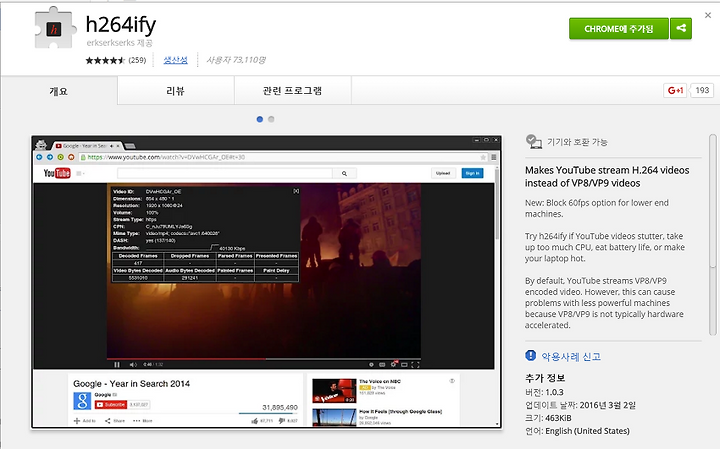Screen dimensions: 720x449
Task: Toggle theater mode in the video player
Action: point(404,365)
